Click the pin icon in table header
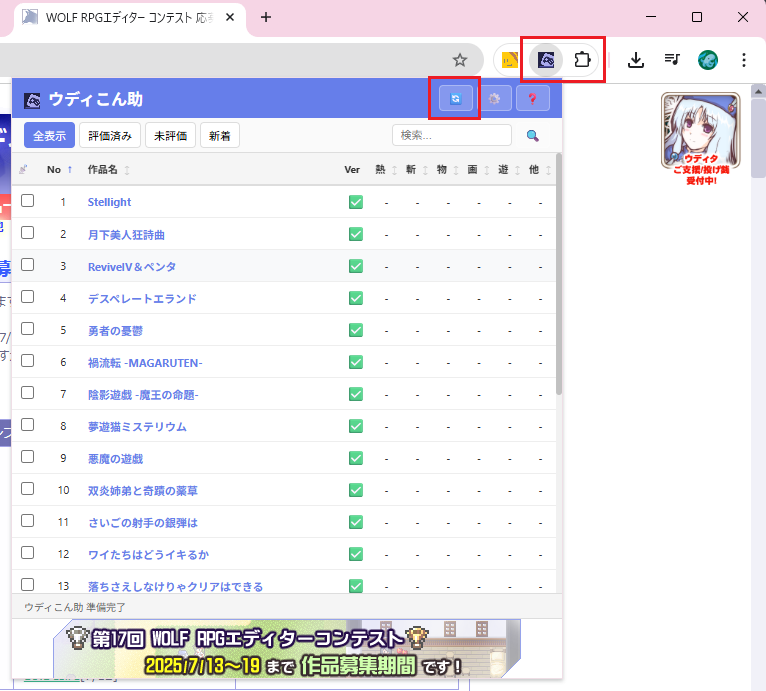The image size is (766, 691). point(23,170)
